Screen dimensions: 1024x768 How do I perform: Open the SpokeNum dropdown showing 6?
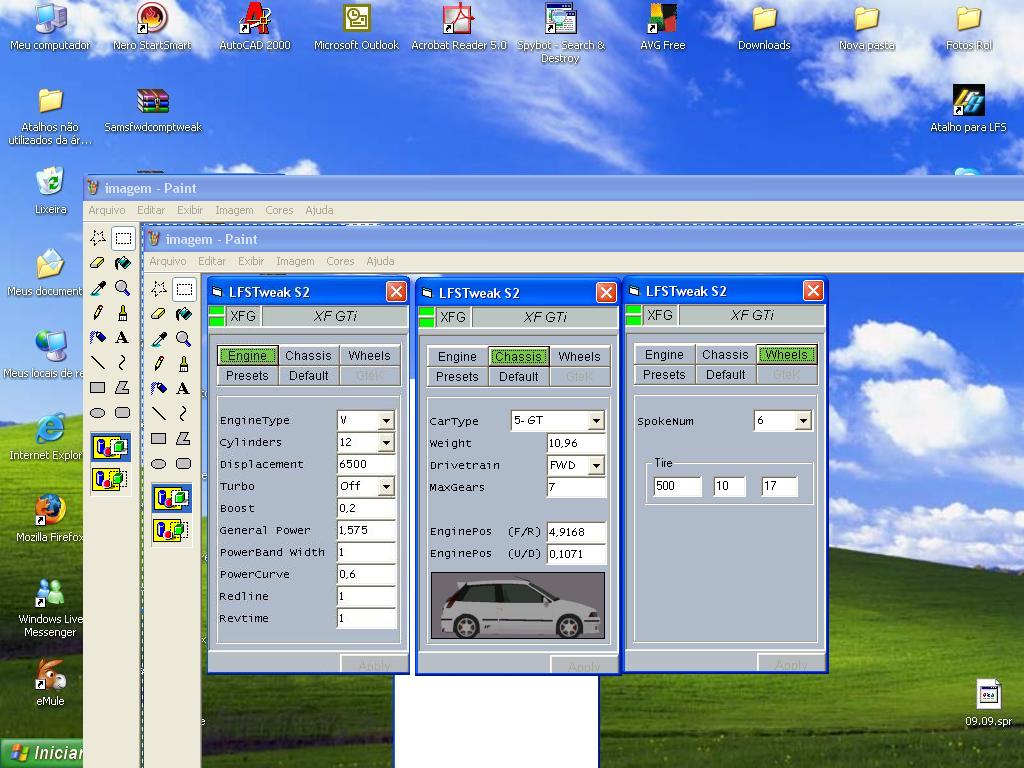(803, 421)
